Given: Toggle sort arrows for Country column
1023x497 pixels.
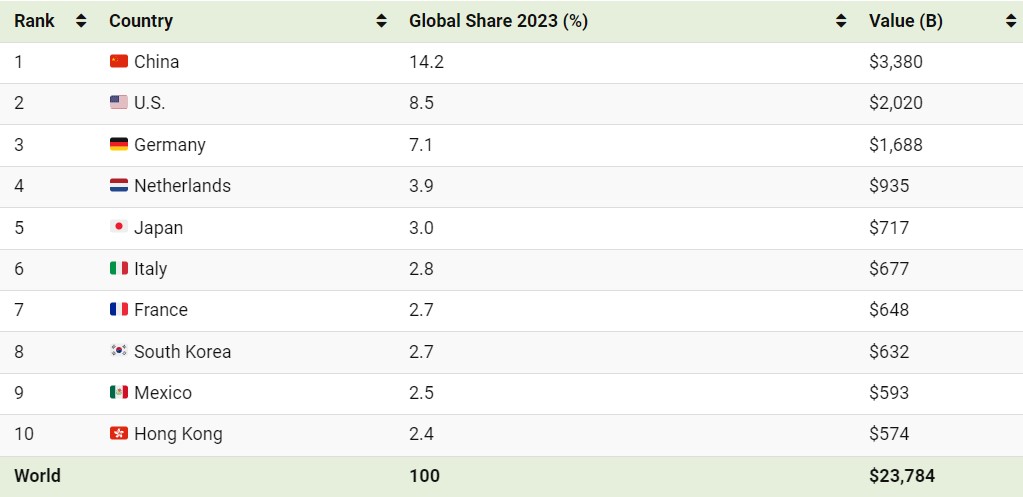Looking at the screenshot, I should point(381,21).
